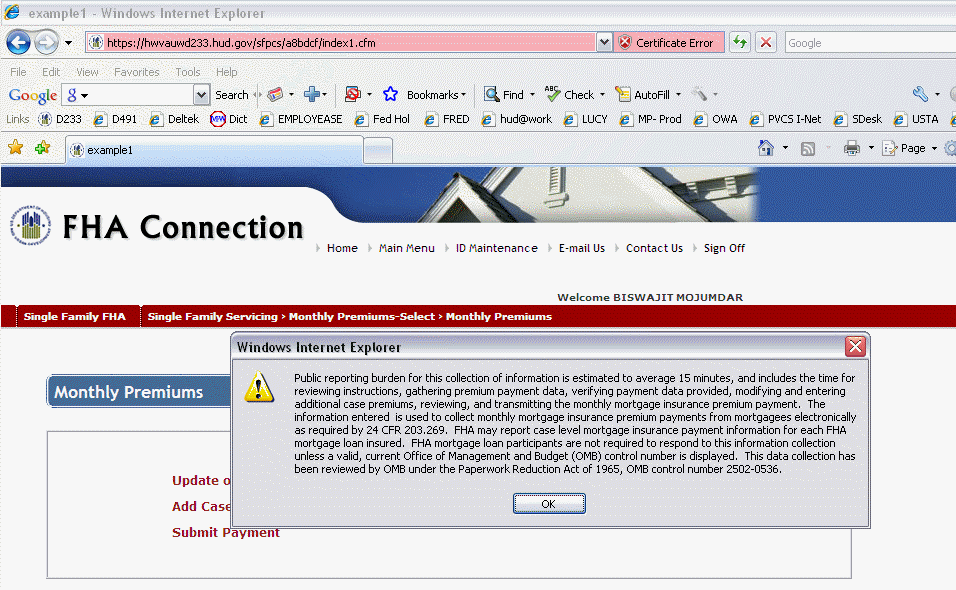Click the ID Maintenance navigation link
This screenshot has height=590, width=956.
click(496, 248)
